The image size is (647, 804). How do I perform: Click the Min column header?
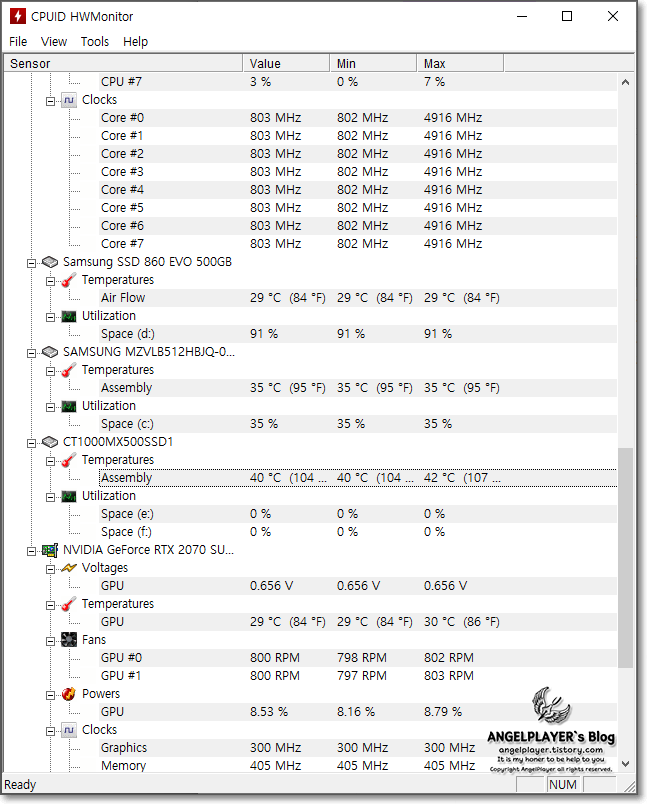(373, 64)
